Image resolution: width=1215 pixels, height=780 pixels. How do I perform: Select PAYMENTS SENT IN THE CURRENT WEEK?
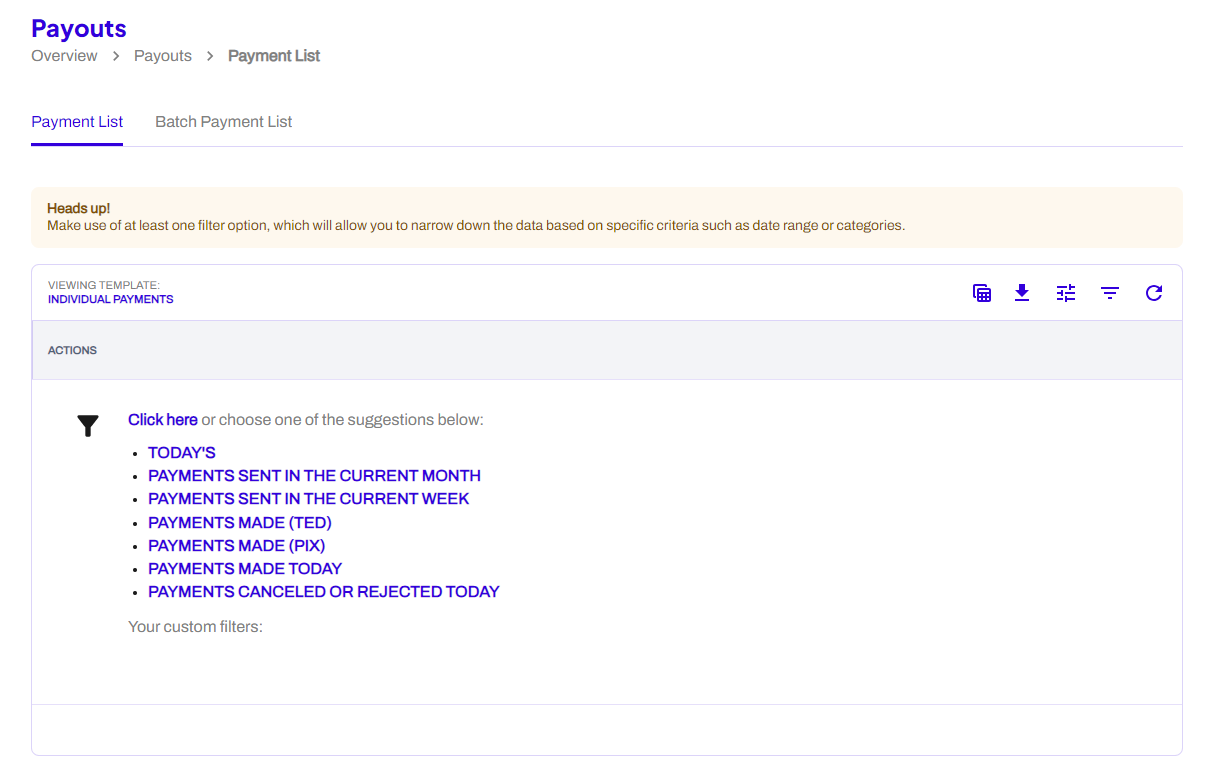point(308,499)
